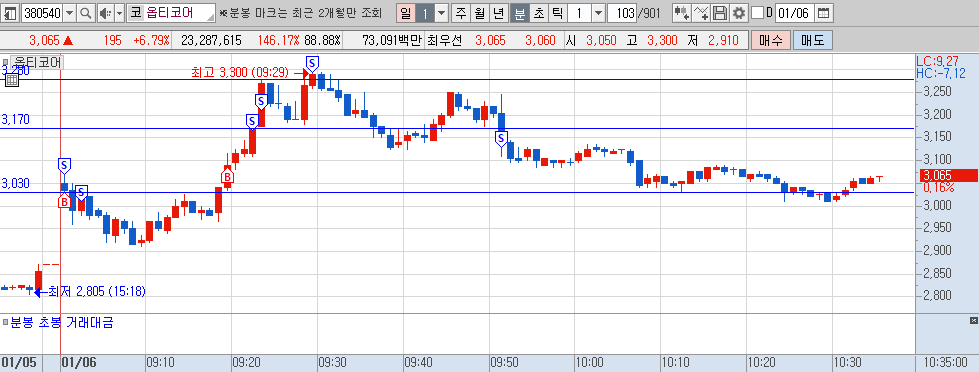Image resolution: width=979 pixels, height=372 pixels.
Task: Click the 146.17% volume ratio value
Action: click(x=278, y=41)
